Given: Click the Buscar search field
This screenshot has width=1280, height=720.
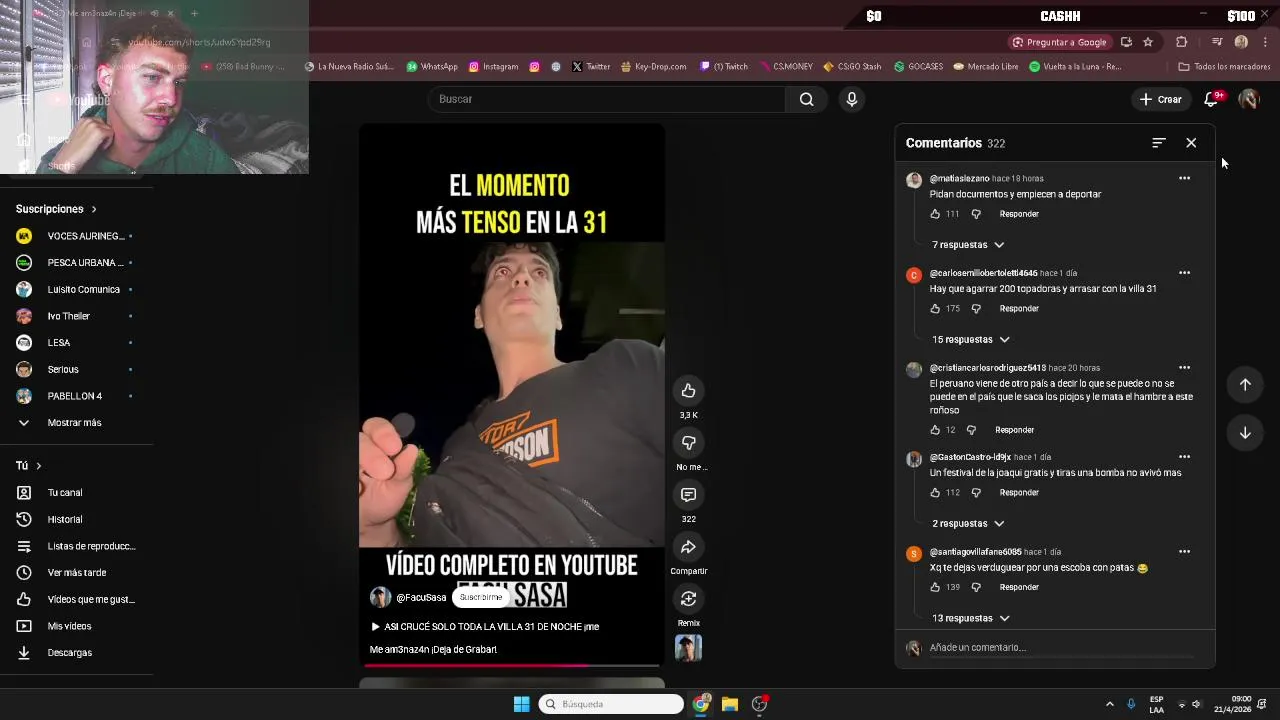Looking at the screenshot, I should click(x=607, y=99).
